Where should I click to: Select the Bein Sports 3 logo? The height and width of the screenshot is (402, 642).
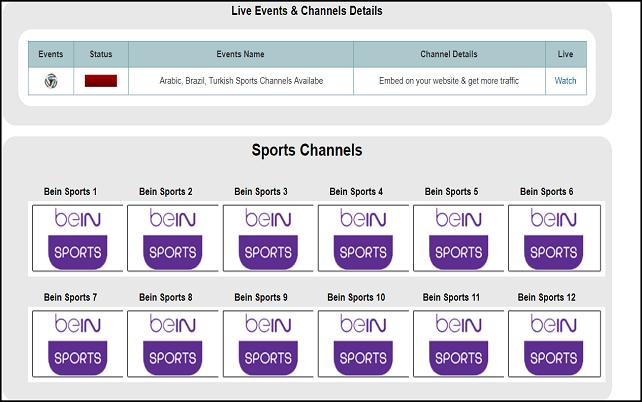(268, 238)
